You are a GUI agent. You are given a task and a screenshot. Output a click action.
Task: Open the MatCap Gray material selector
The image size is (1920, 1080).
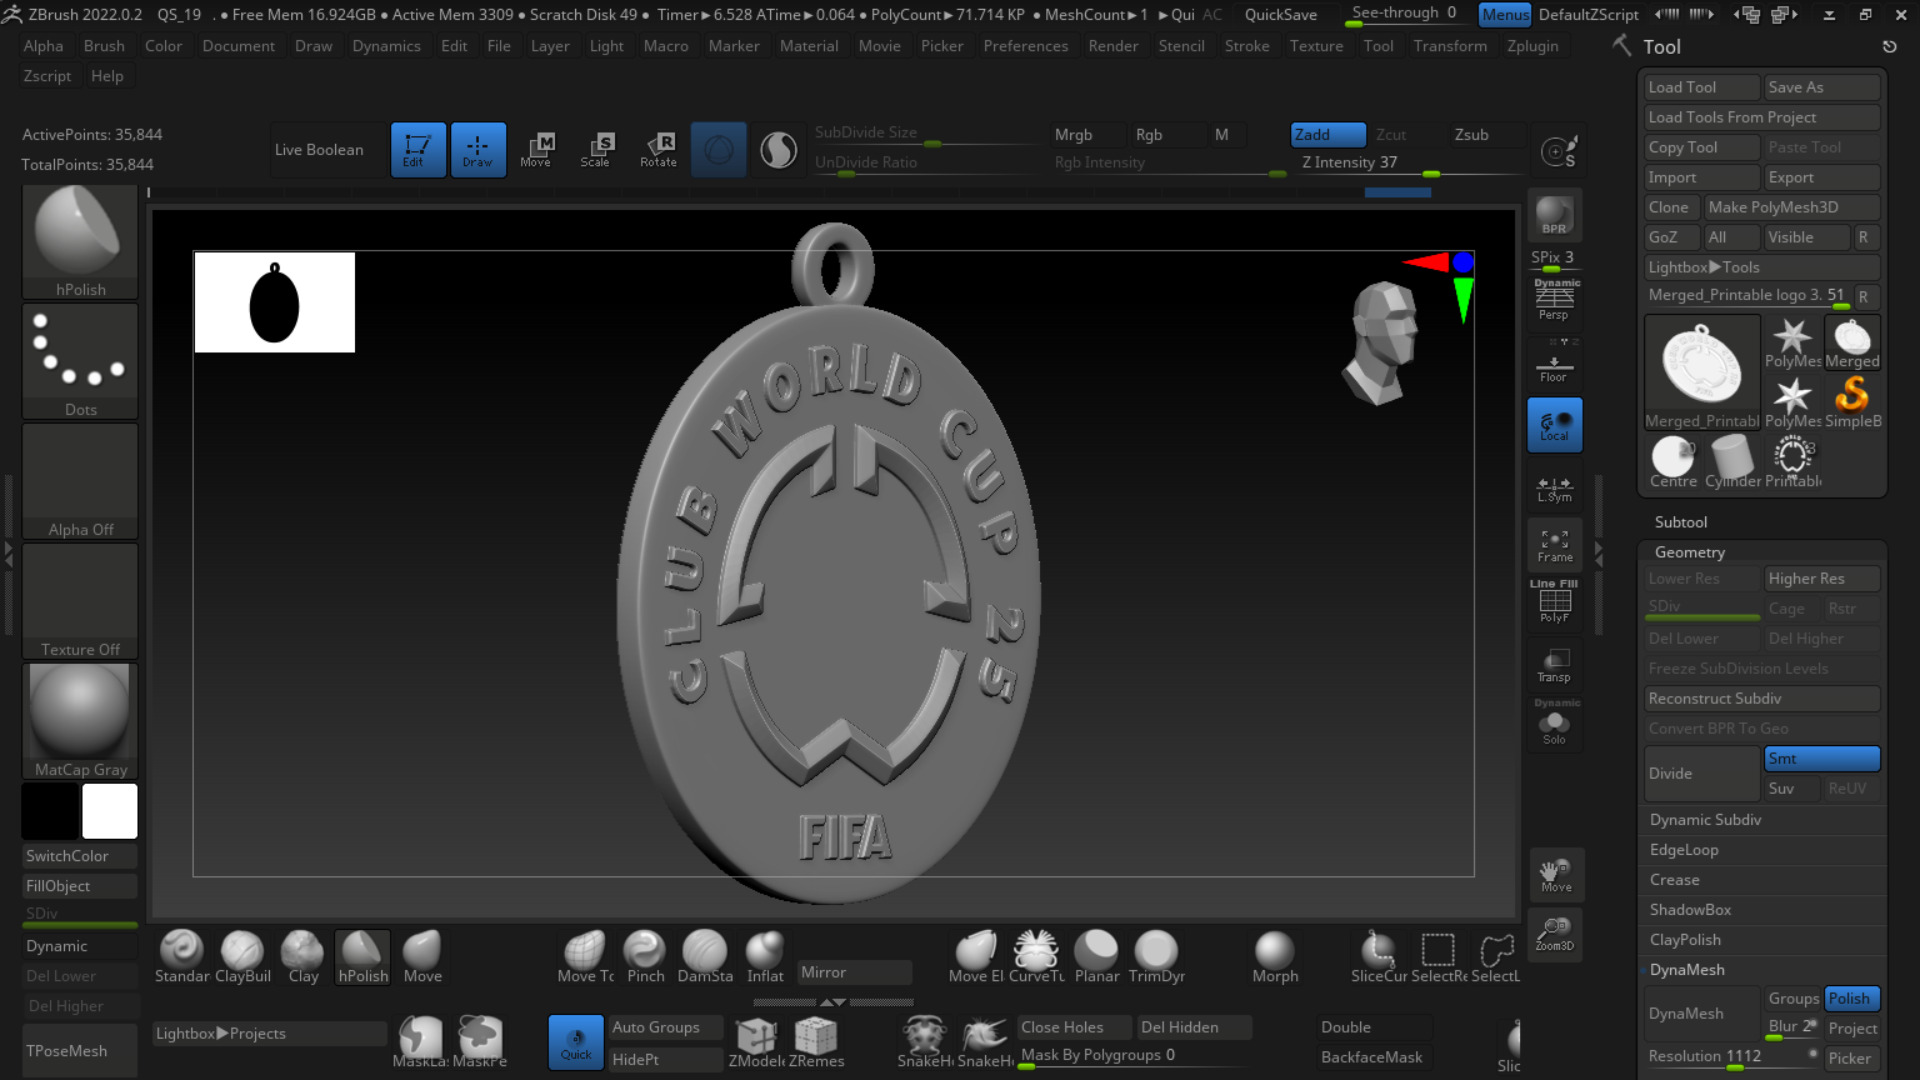click(x=80, y=721)
